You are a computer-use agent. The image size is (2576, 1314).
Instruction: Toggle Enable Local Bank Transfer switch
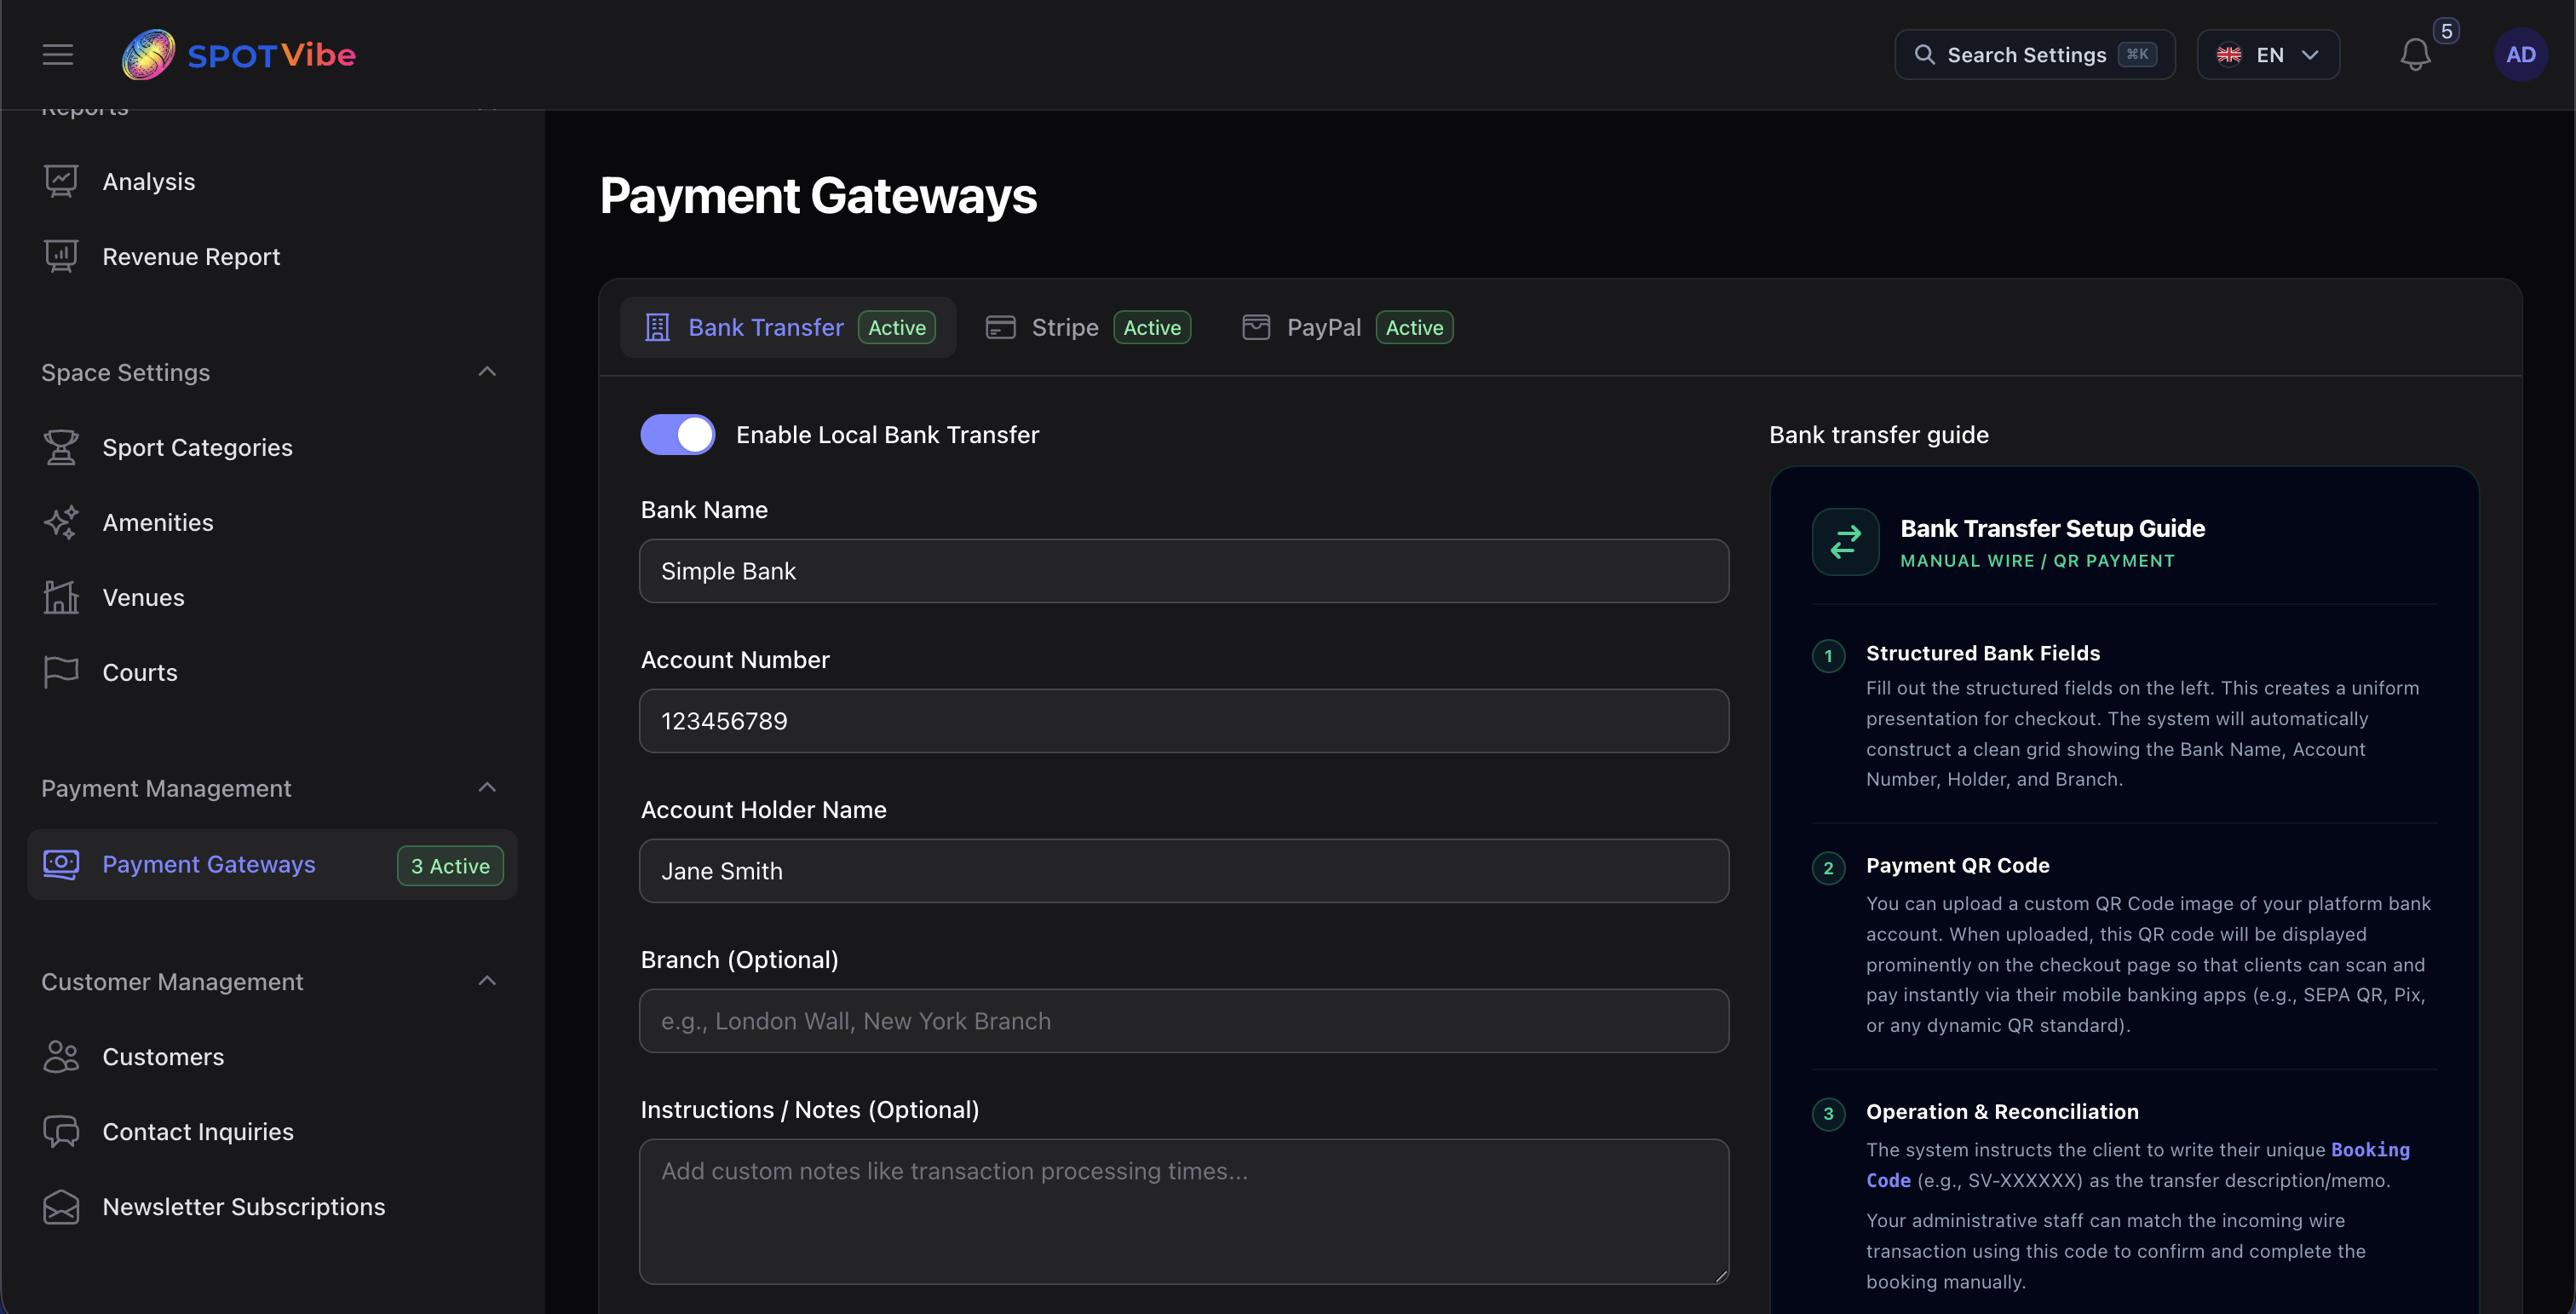tap(677, 434)
